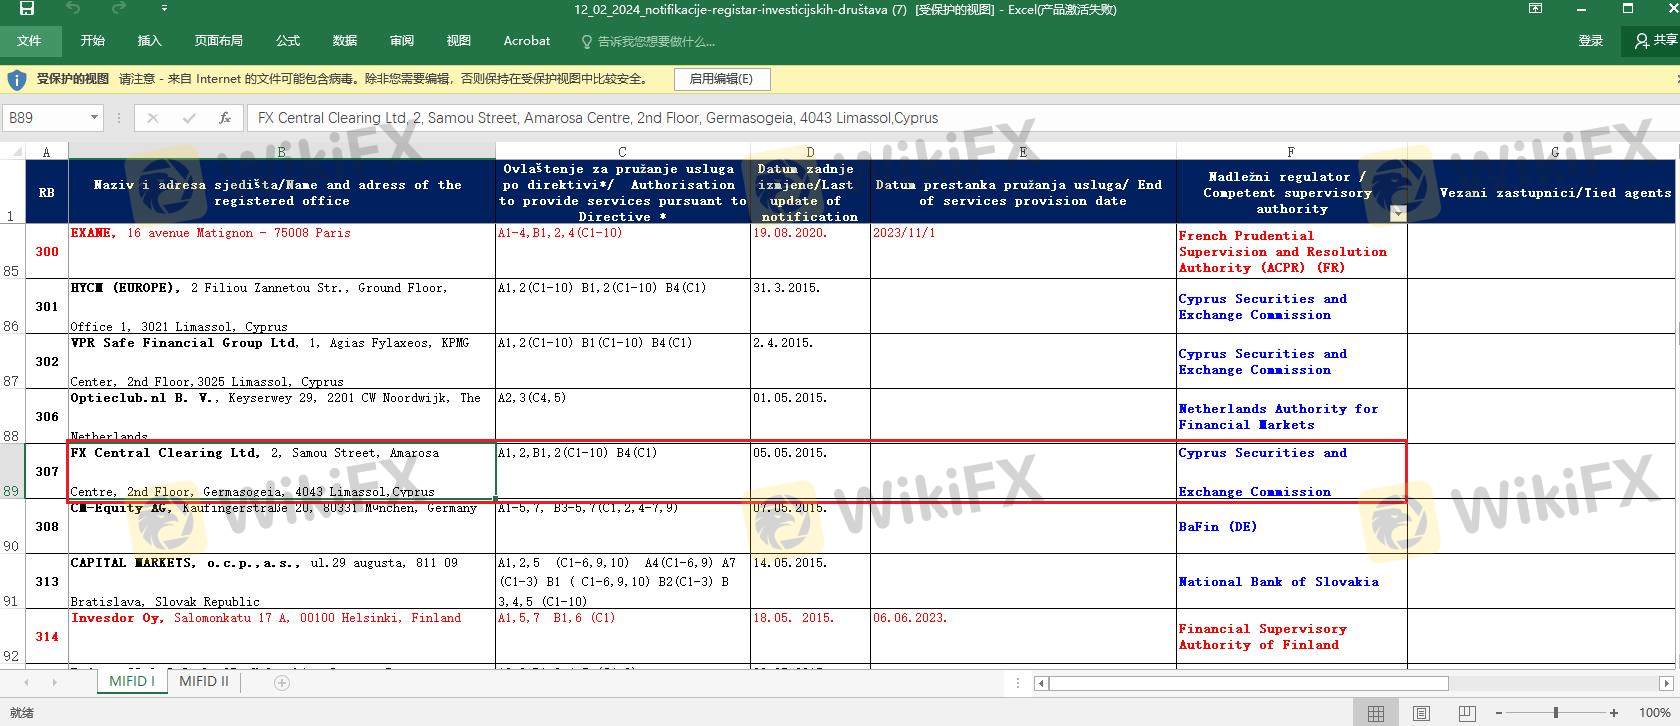Switch to the MIFID II sheet tab
This screenshot has height=726, width=1680.
[204, 681]
